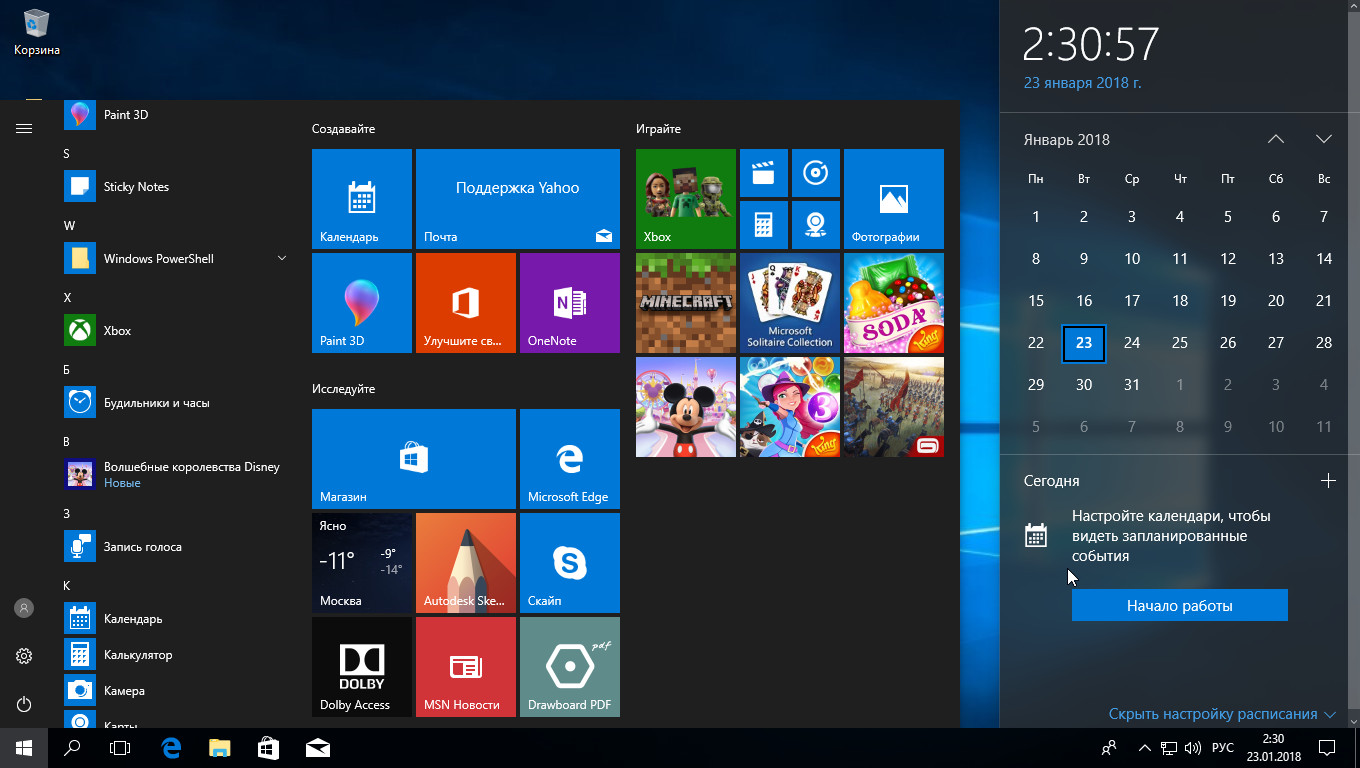Launch the Microsoft Edge tile
This screenshot has height=768, width=1360.
[569, 459]
